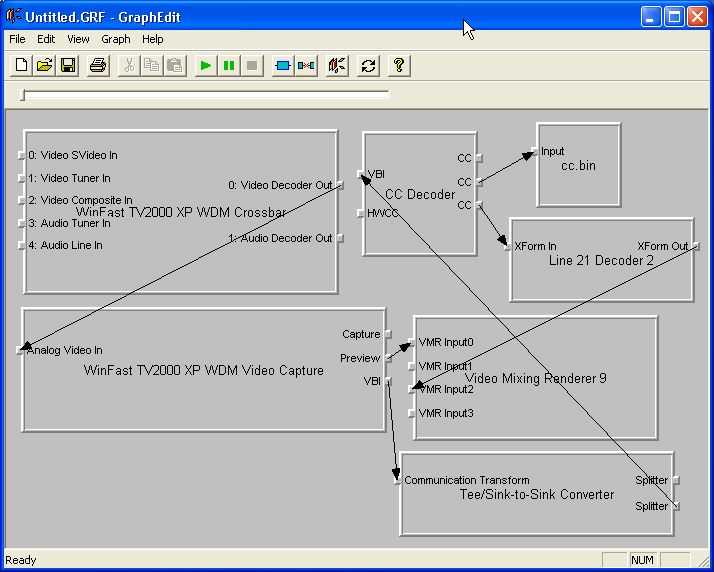Select the Input pin on cc.bin
The width and height of the screenshot is (714, 572).
(534, 151)
